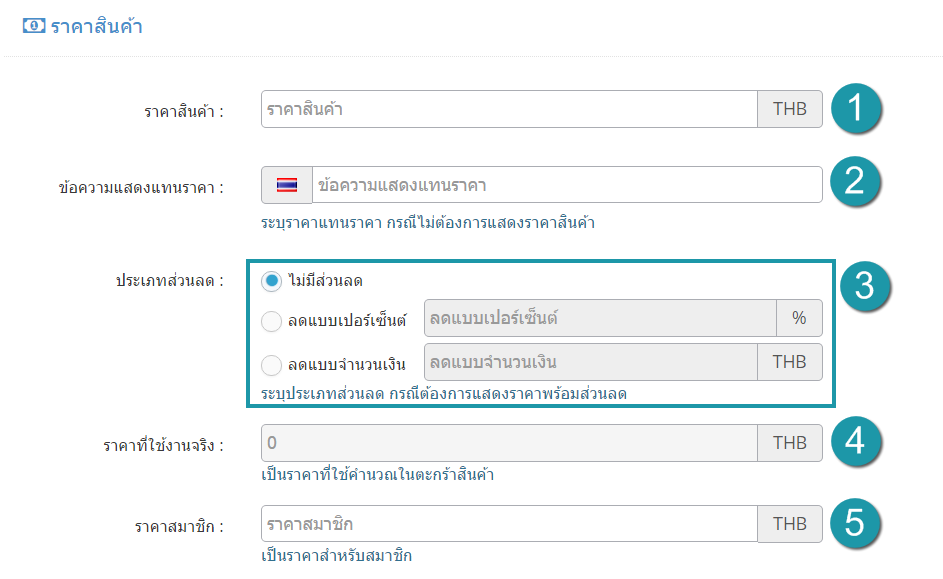Click the numbered circle 5 badge

click(855, 523)
